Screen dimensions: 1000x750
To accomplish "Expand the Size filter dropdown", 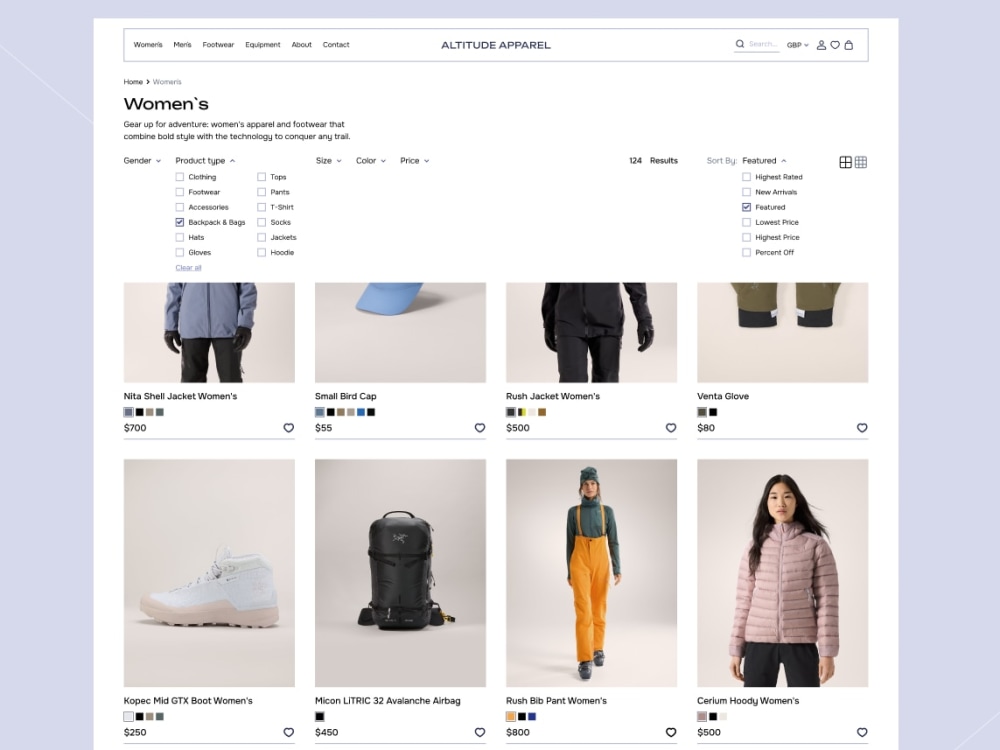I will coord(328,161).
